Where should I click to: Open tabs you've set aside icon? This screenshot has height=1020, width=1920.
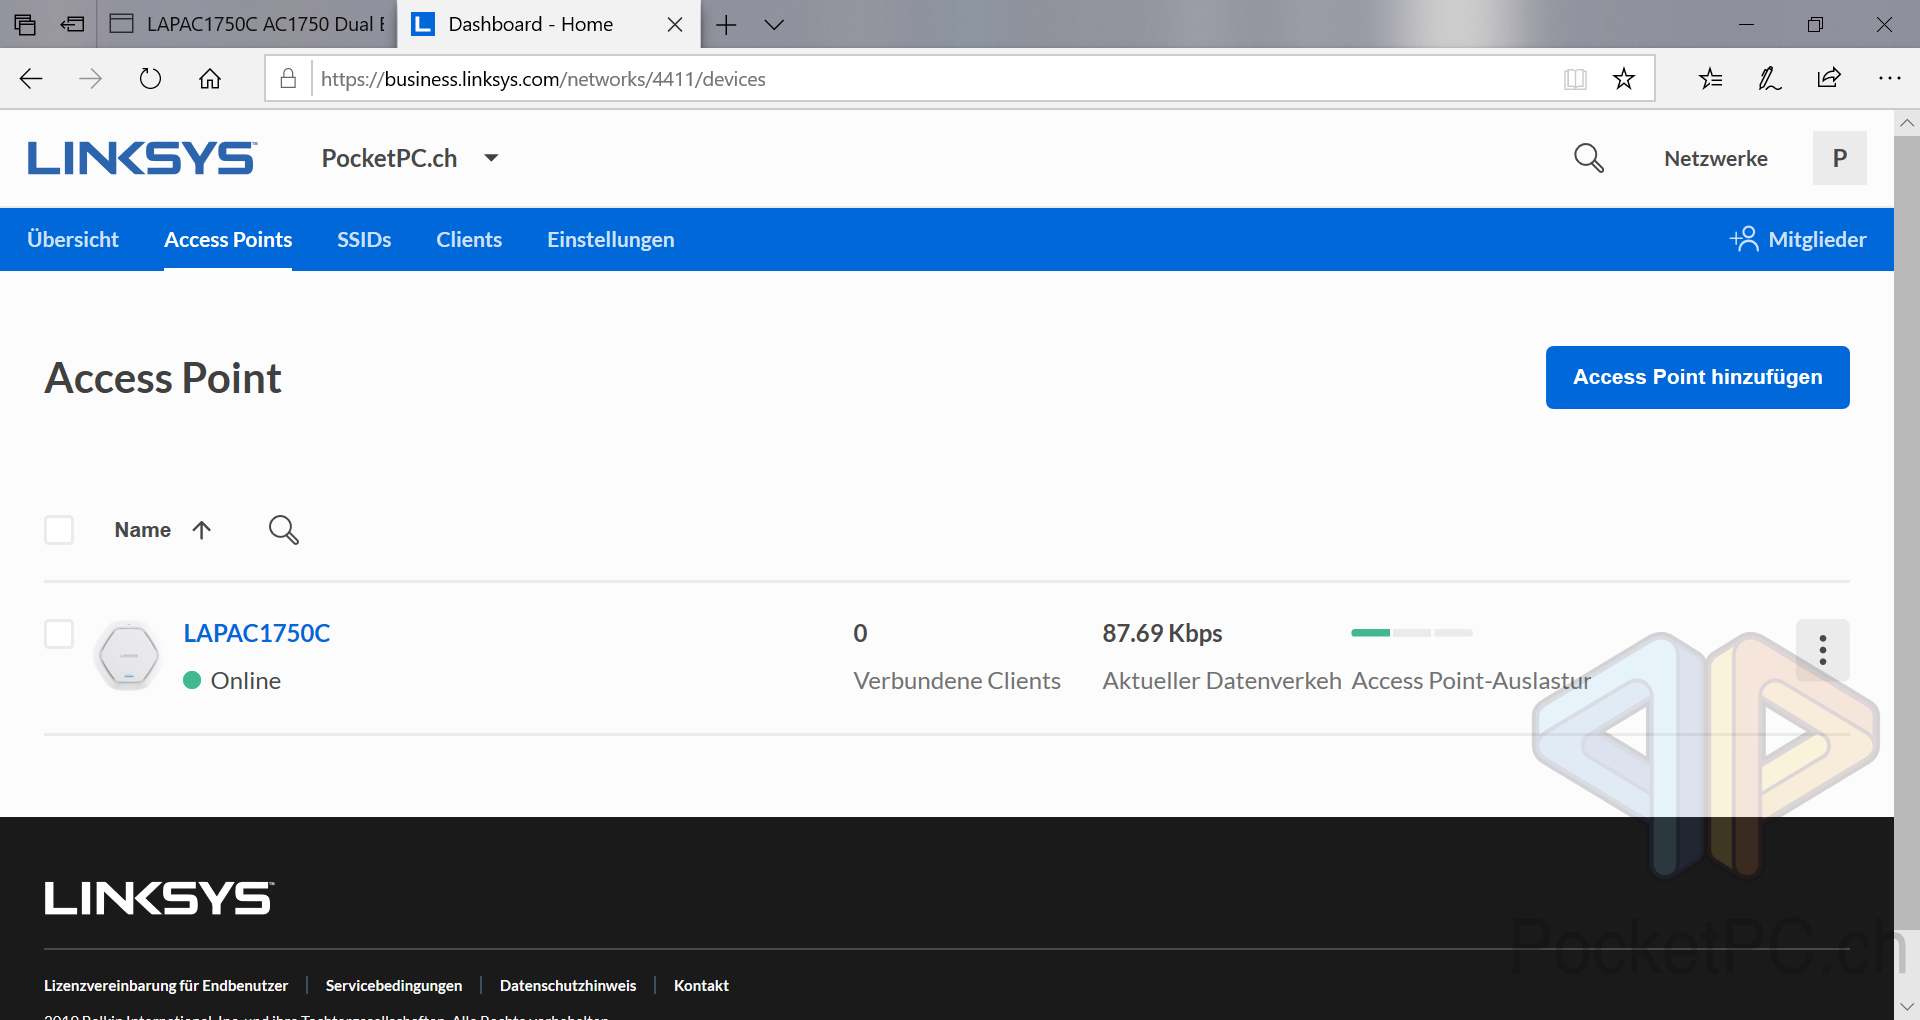25,25
